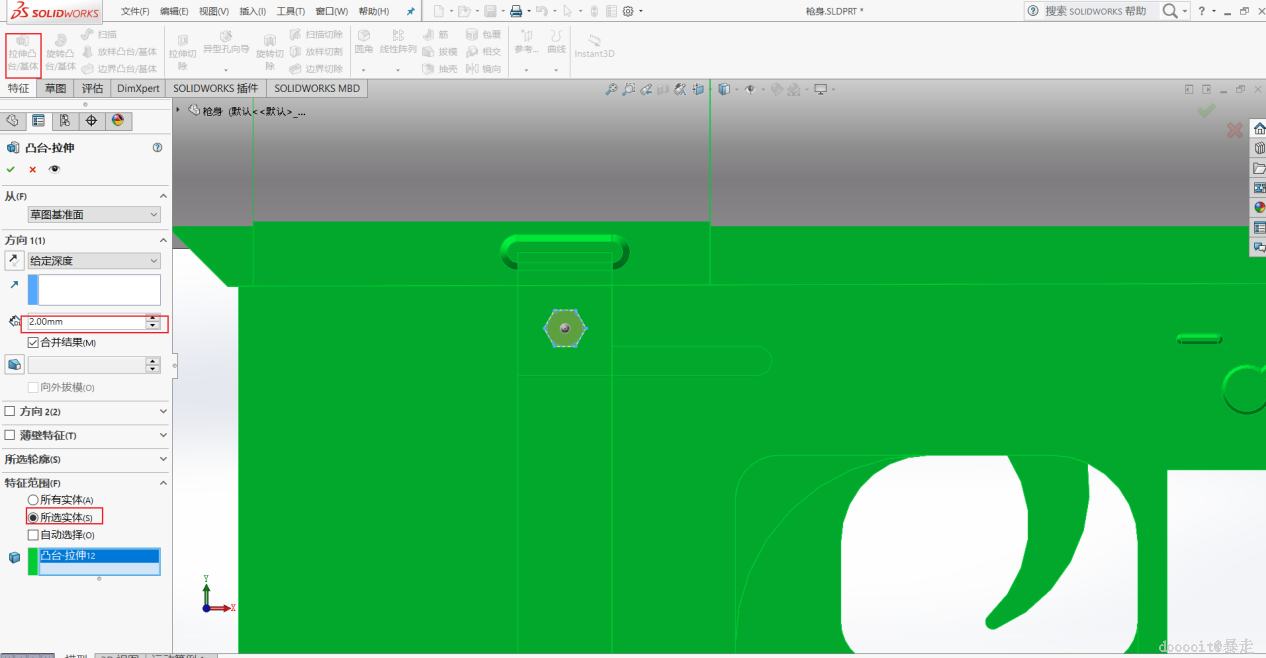The height and width of the screenshot is (658, 1266).
Task: Click the print icon in top toolbar
Action: tap(515, 11)
